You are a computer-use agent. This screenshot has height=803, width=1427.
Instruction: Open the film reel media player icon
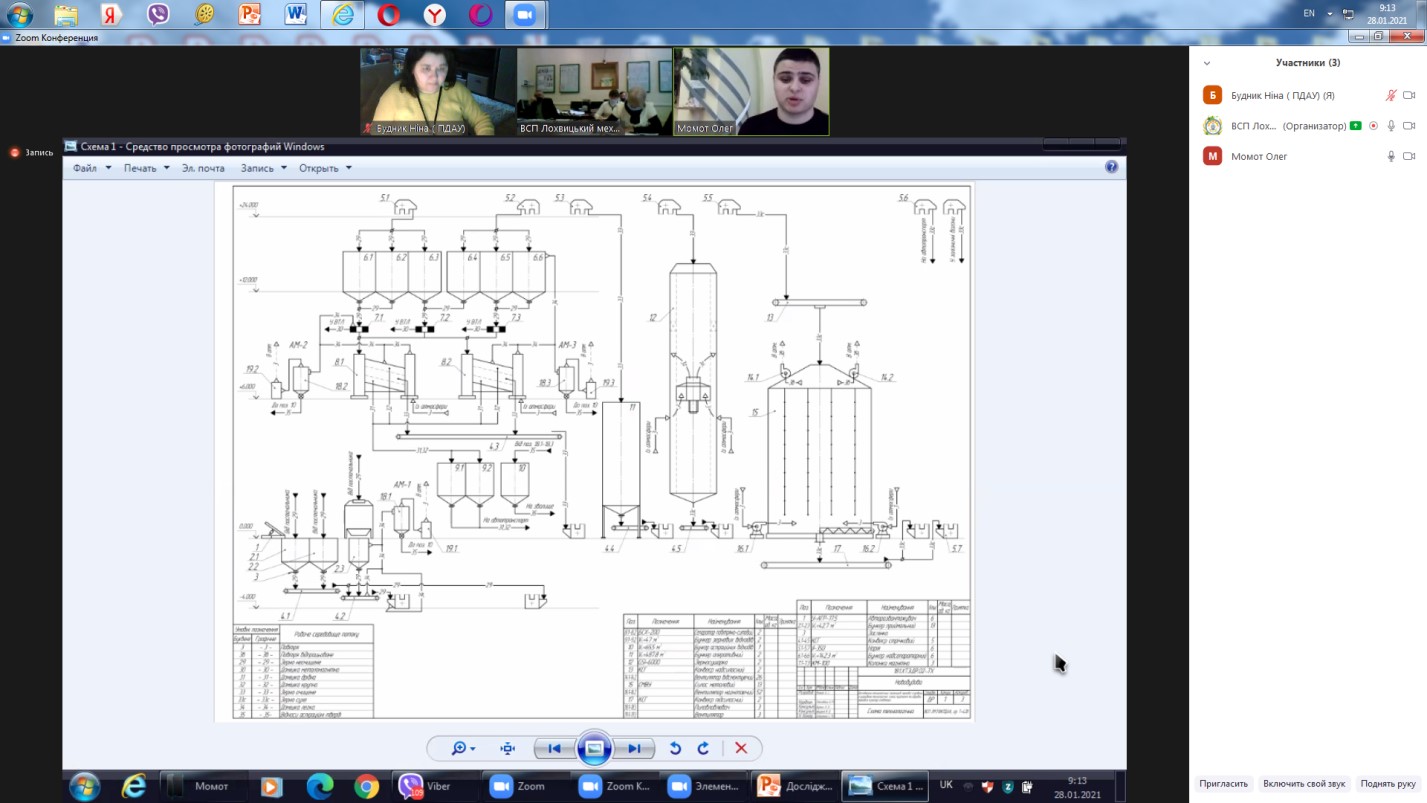[204, 15]
